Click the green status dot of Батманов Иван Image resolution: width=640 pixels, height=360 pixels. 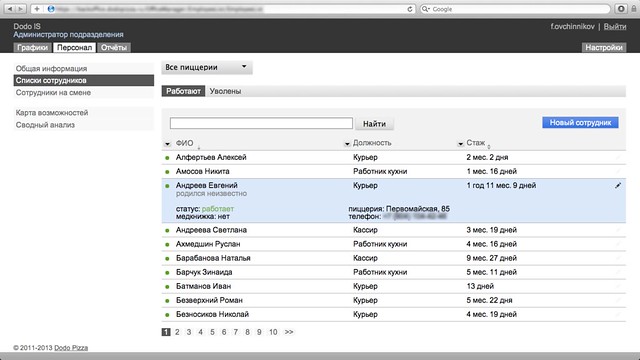(167, 287)
